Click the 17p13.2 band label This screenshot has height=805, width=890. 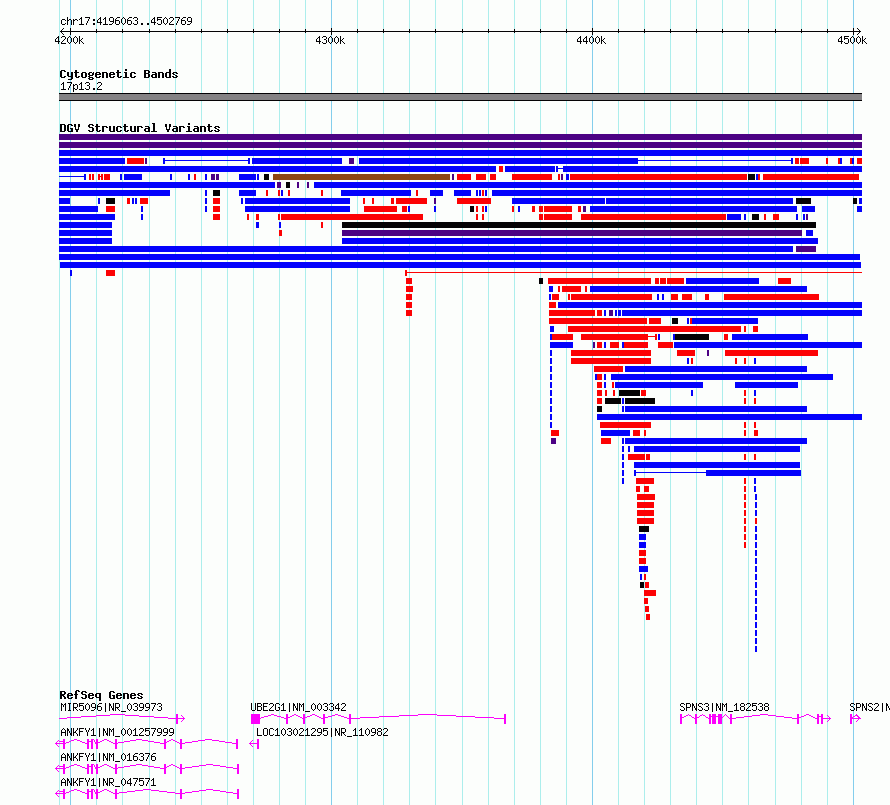(x=81, y=86)
